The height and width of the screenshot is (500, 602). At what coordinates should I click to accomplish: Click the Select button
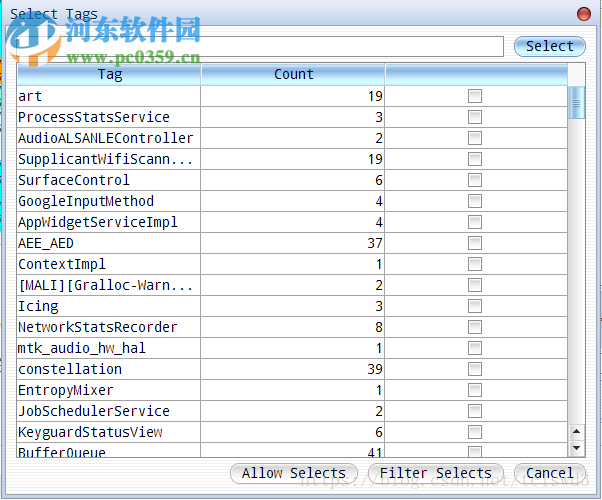549,46
